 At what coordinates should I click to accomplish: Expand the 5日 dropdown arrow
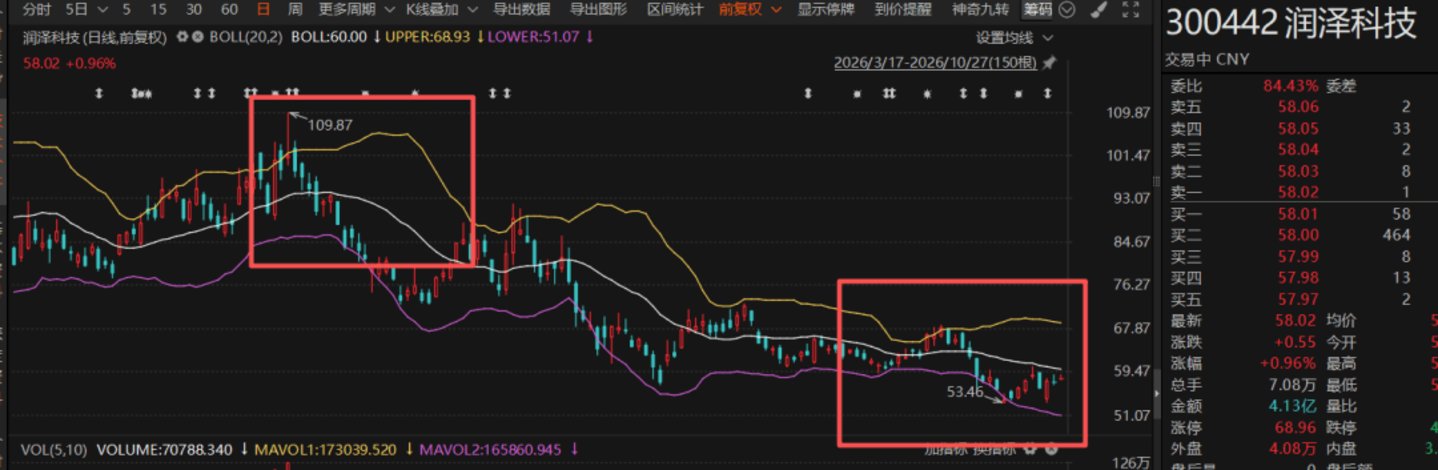[x=102, y=10]
